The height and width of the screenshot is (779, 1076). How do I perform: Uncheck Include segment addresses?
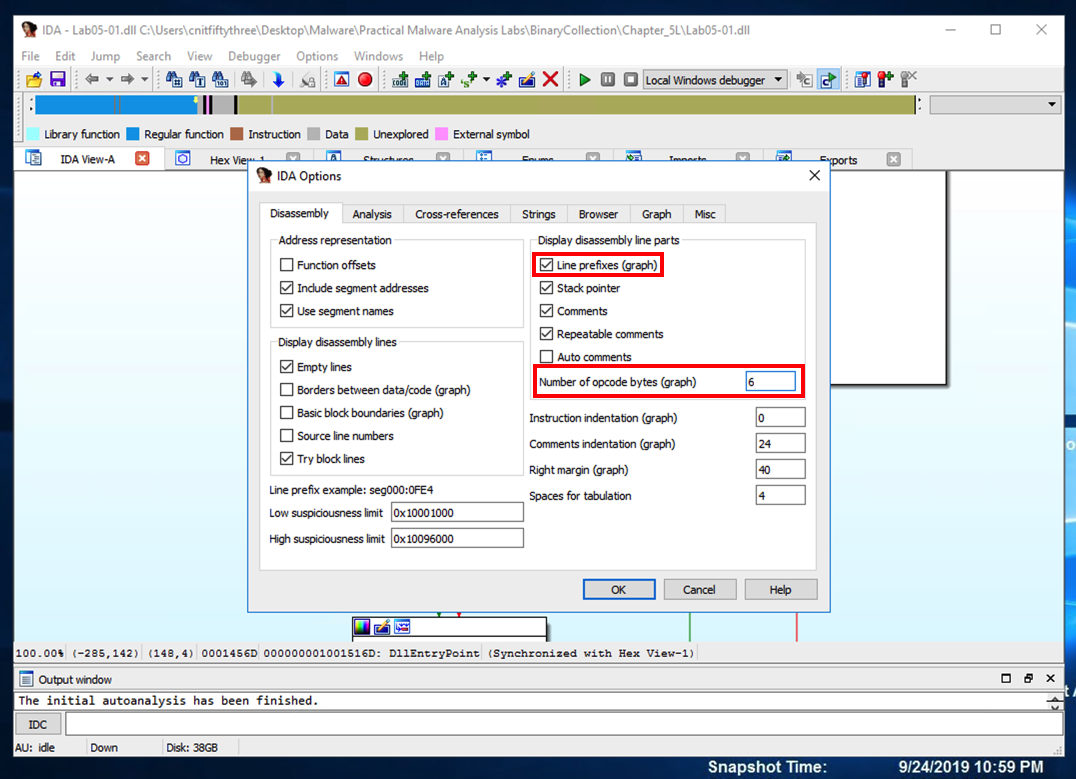(x=287, y=288)
